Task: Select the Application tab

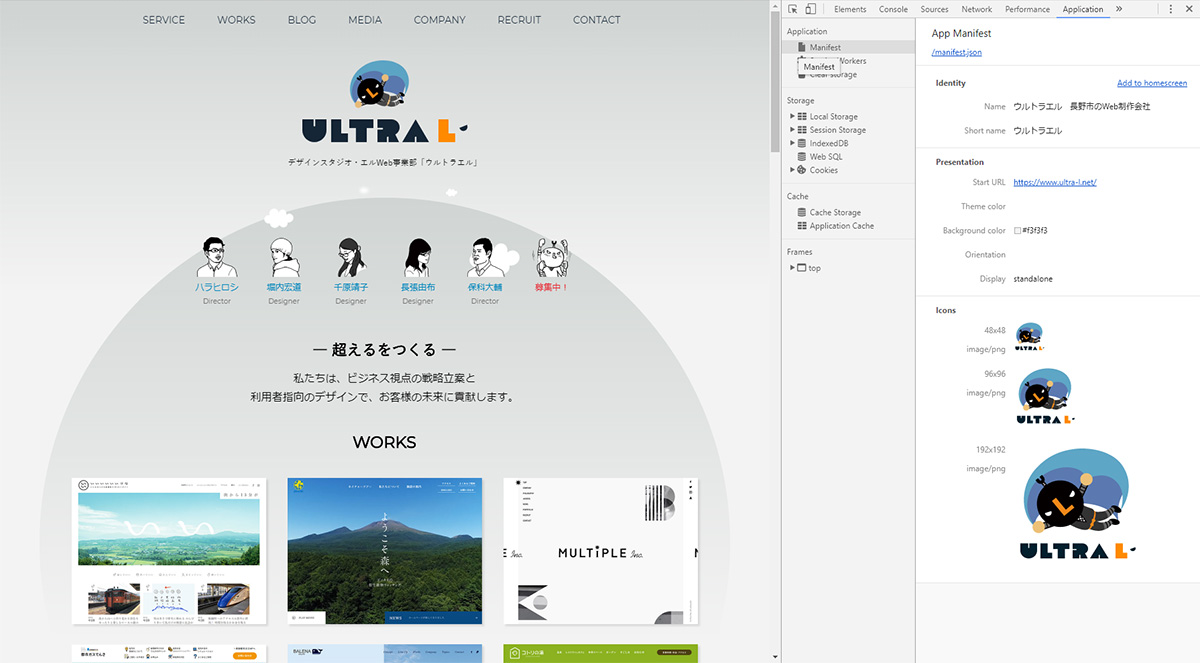Action: (x=1082, y=9)
